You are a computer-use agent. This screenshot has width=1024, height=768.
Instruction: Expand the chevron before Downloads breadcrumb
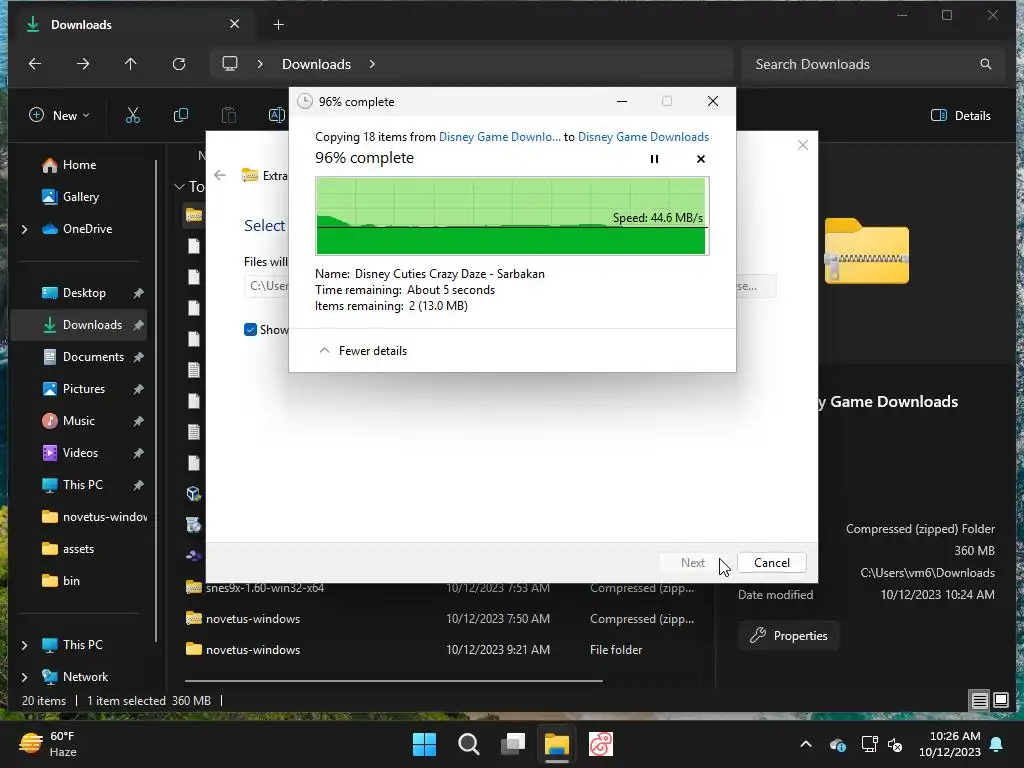point(260,64)
